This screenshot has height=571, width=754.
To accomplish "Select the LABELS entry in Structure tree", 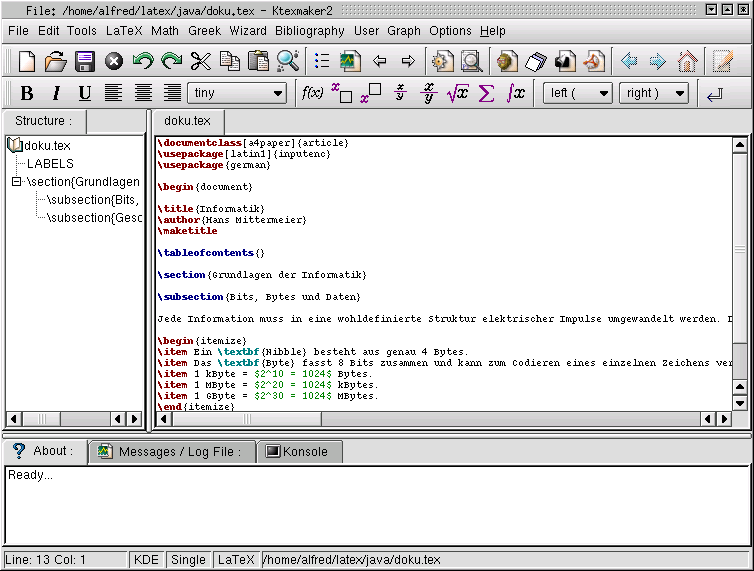I will click(x=50, y=164).
